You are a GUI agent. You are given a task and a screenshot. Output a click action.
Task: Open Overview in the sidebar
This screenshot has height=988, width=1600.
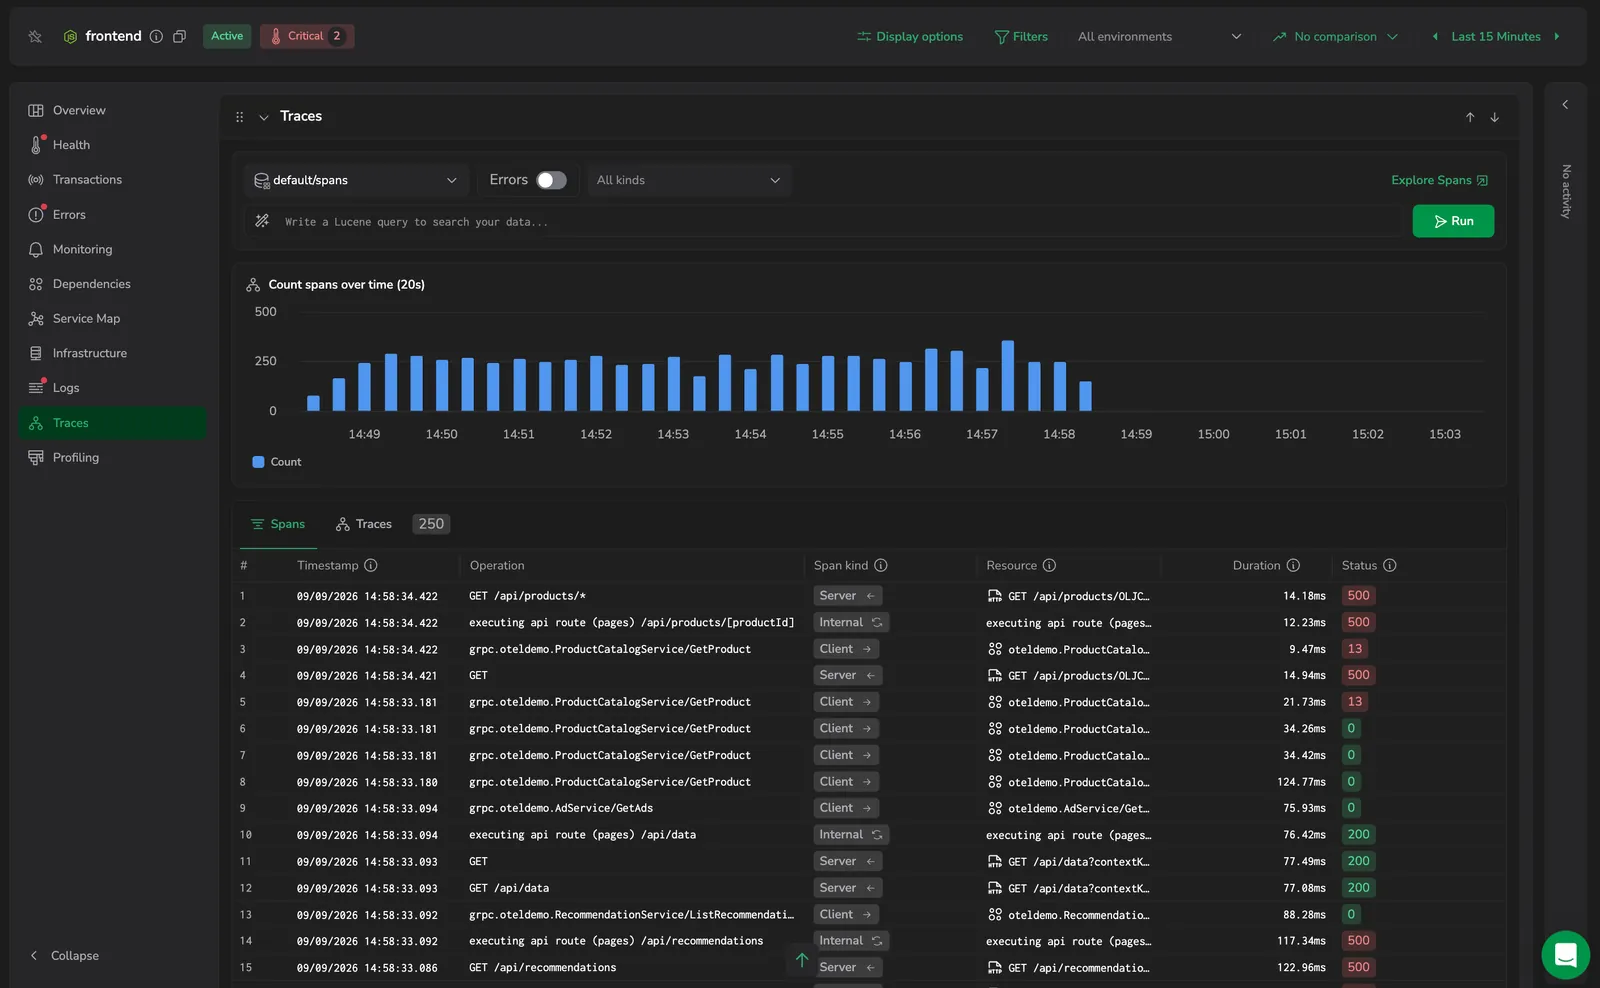pos(112,110)
